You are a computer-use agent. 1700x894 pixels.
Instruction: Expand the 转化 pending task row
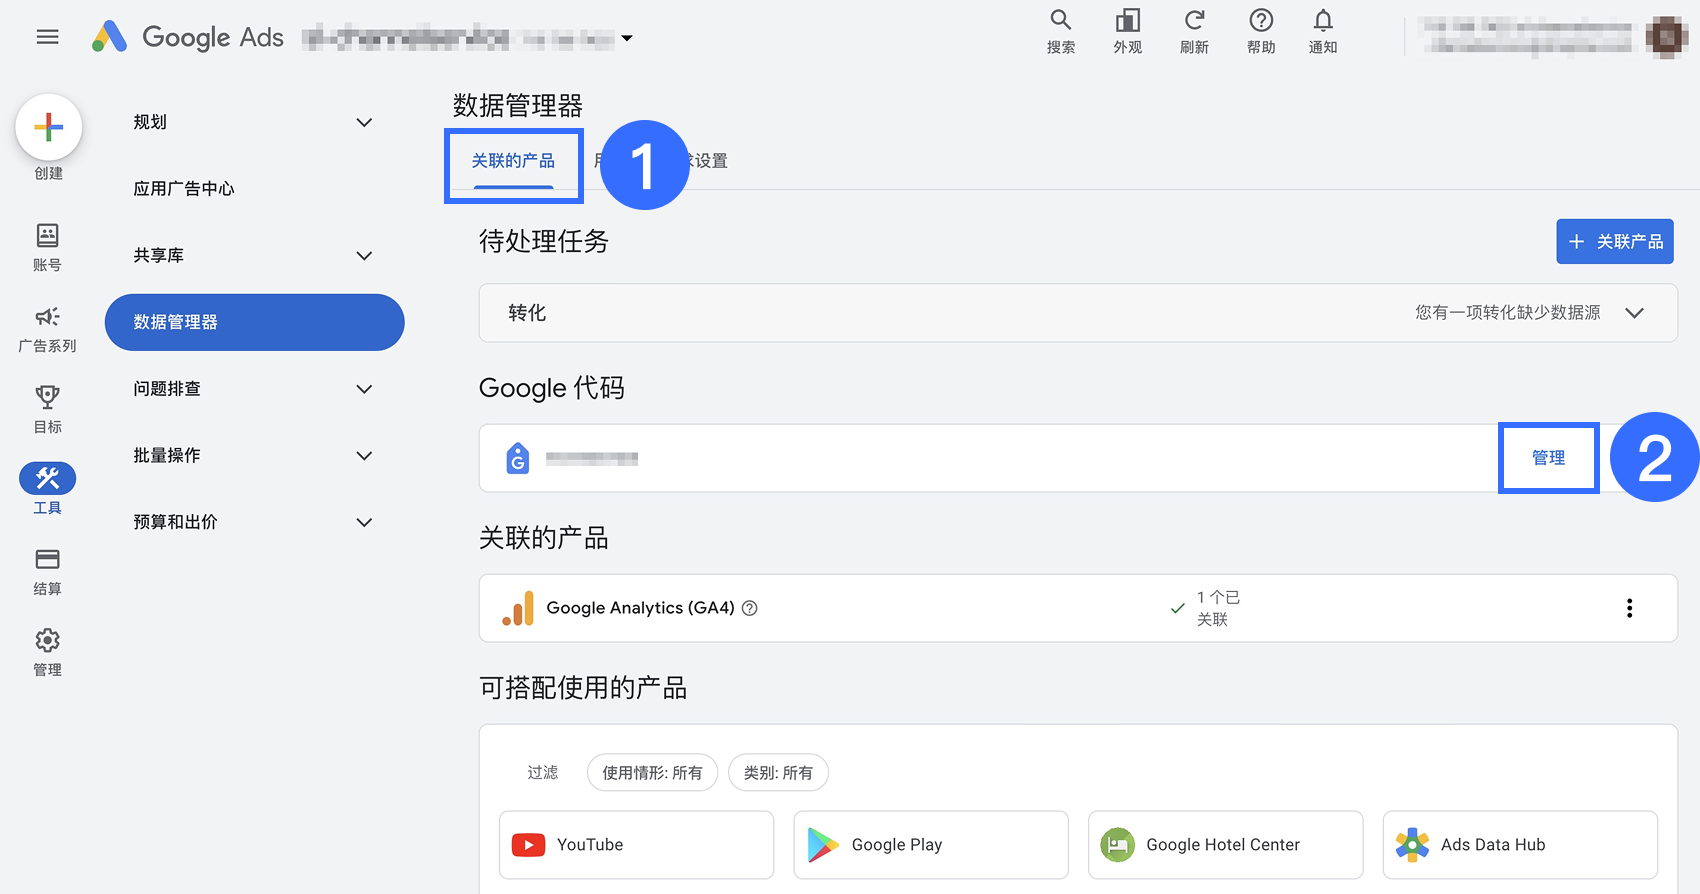tap(1078, 313)
